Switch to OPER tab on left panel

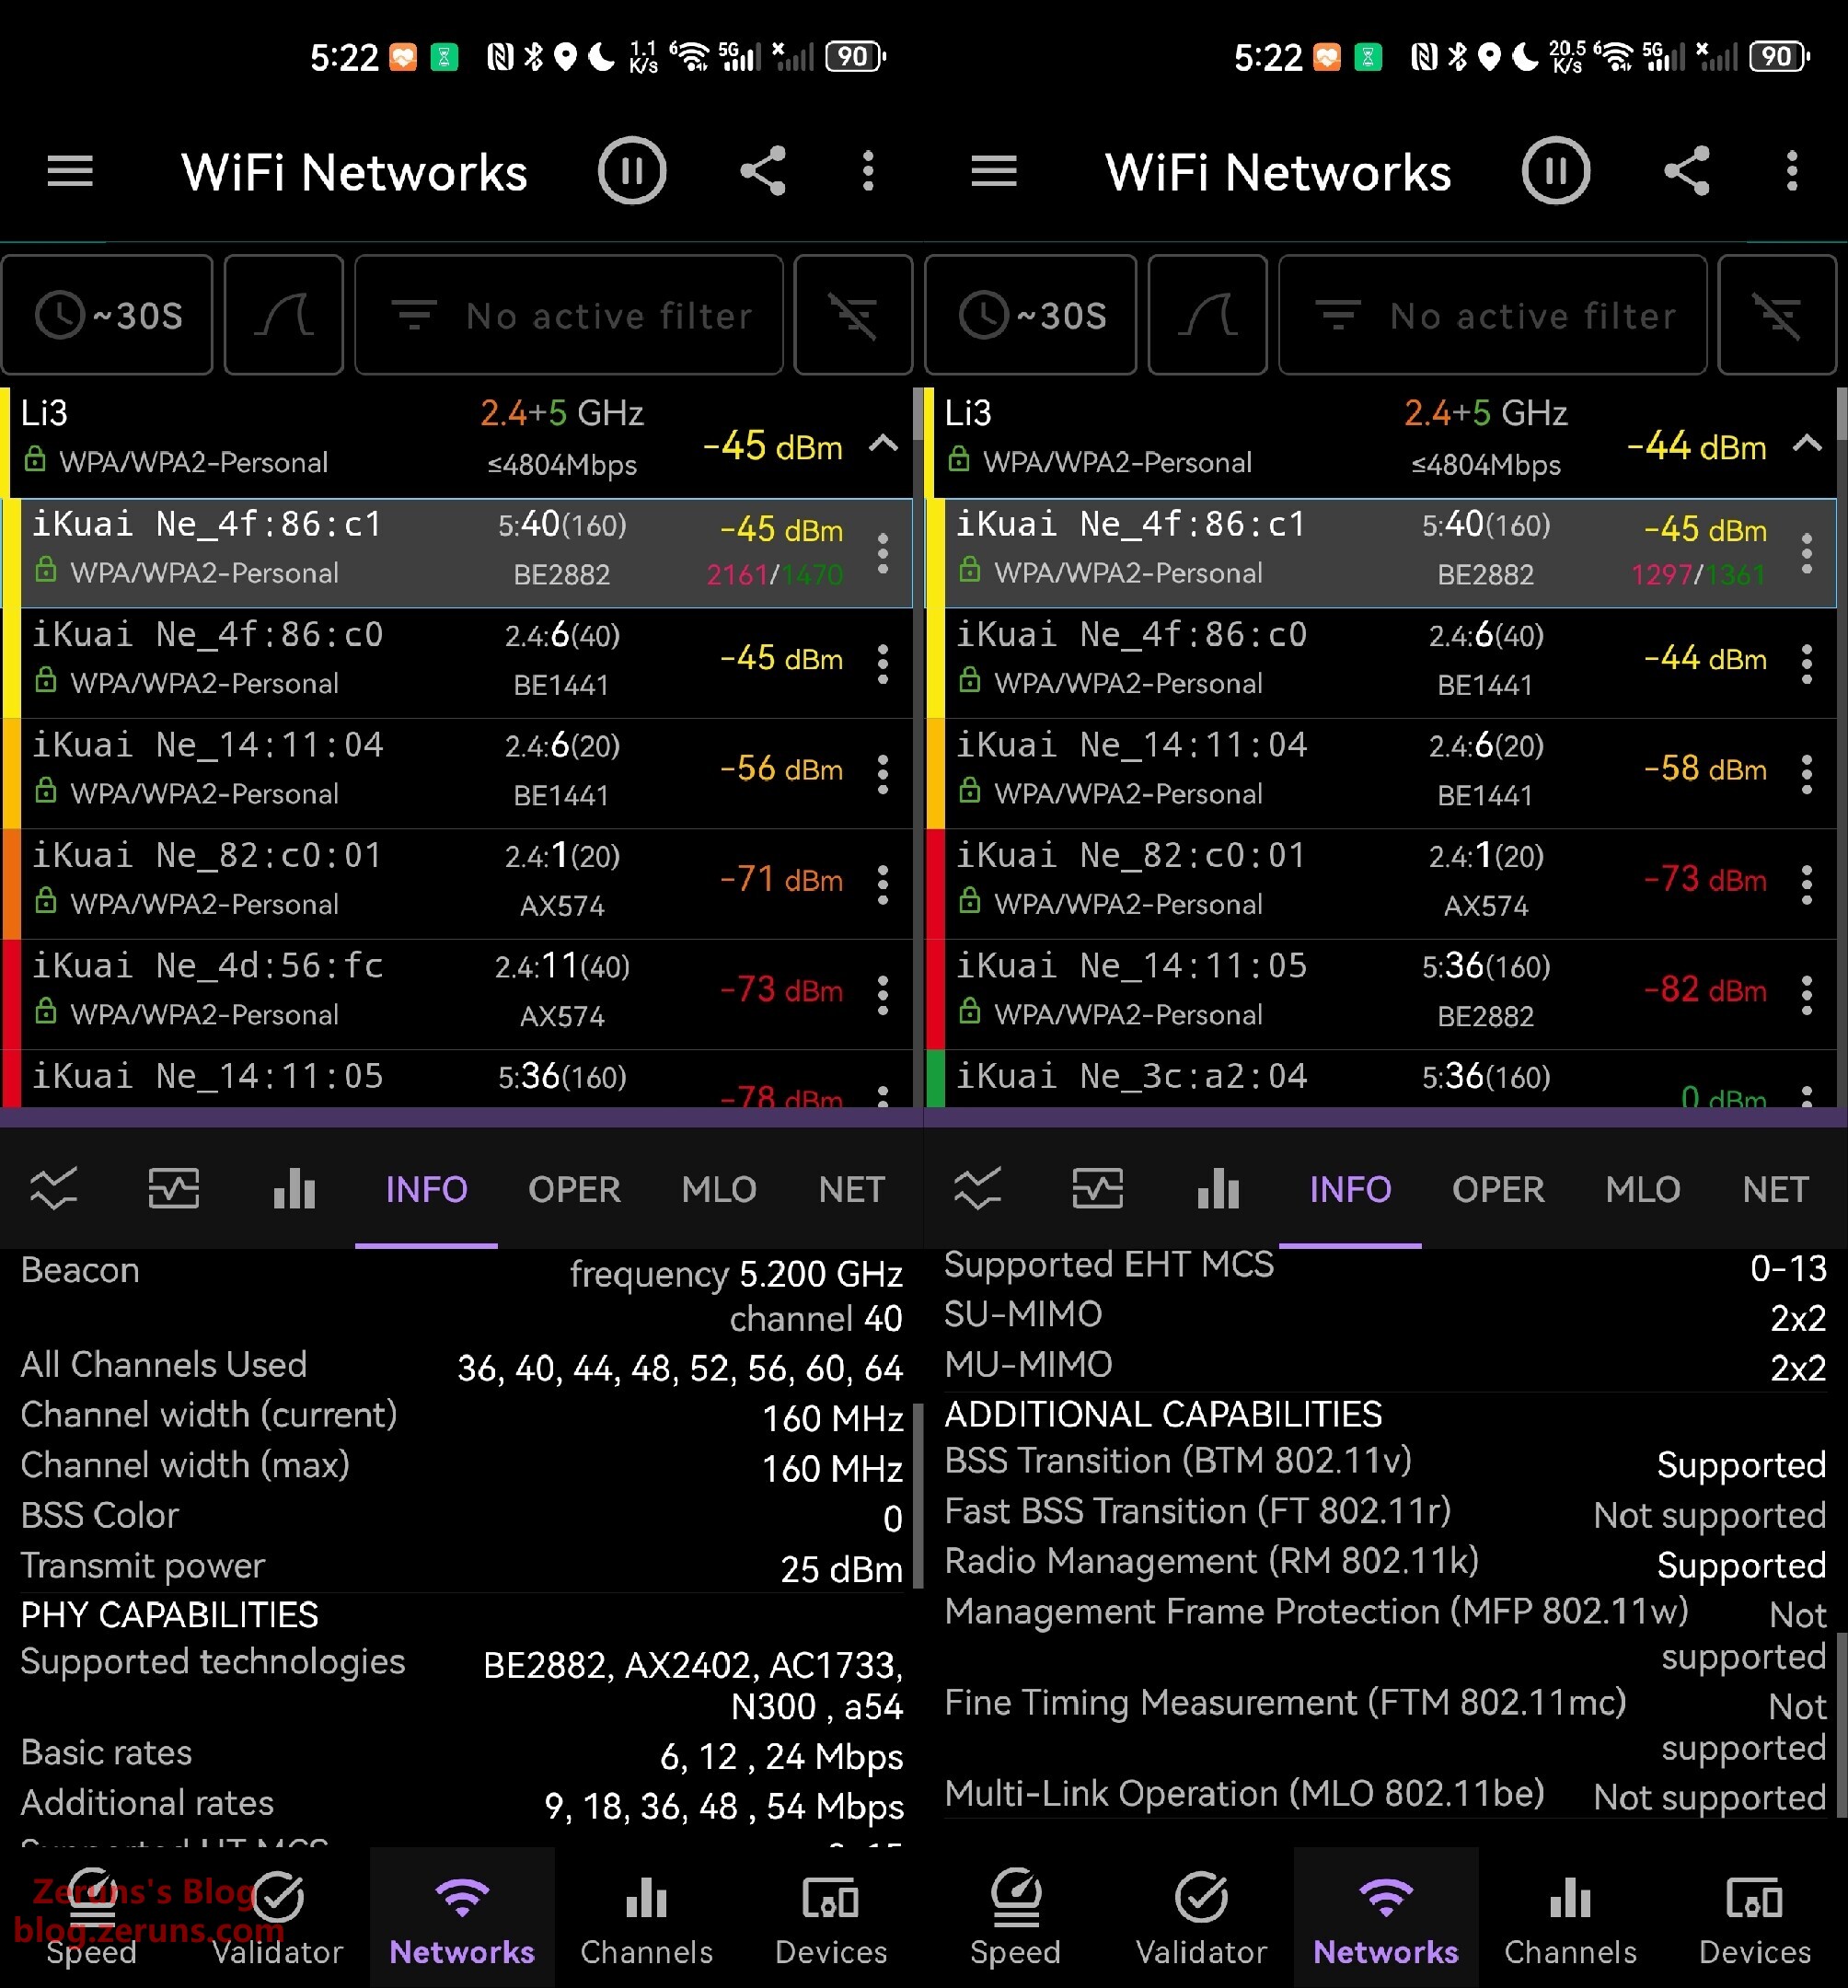[x=574, y=1189]
